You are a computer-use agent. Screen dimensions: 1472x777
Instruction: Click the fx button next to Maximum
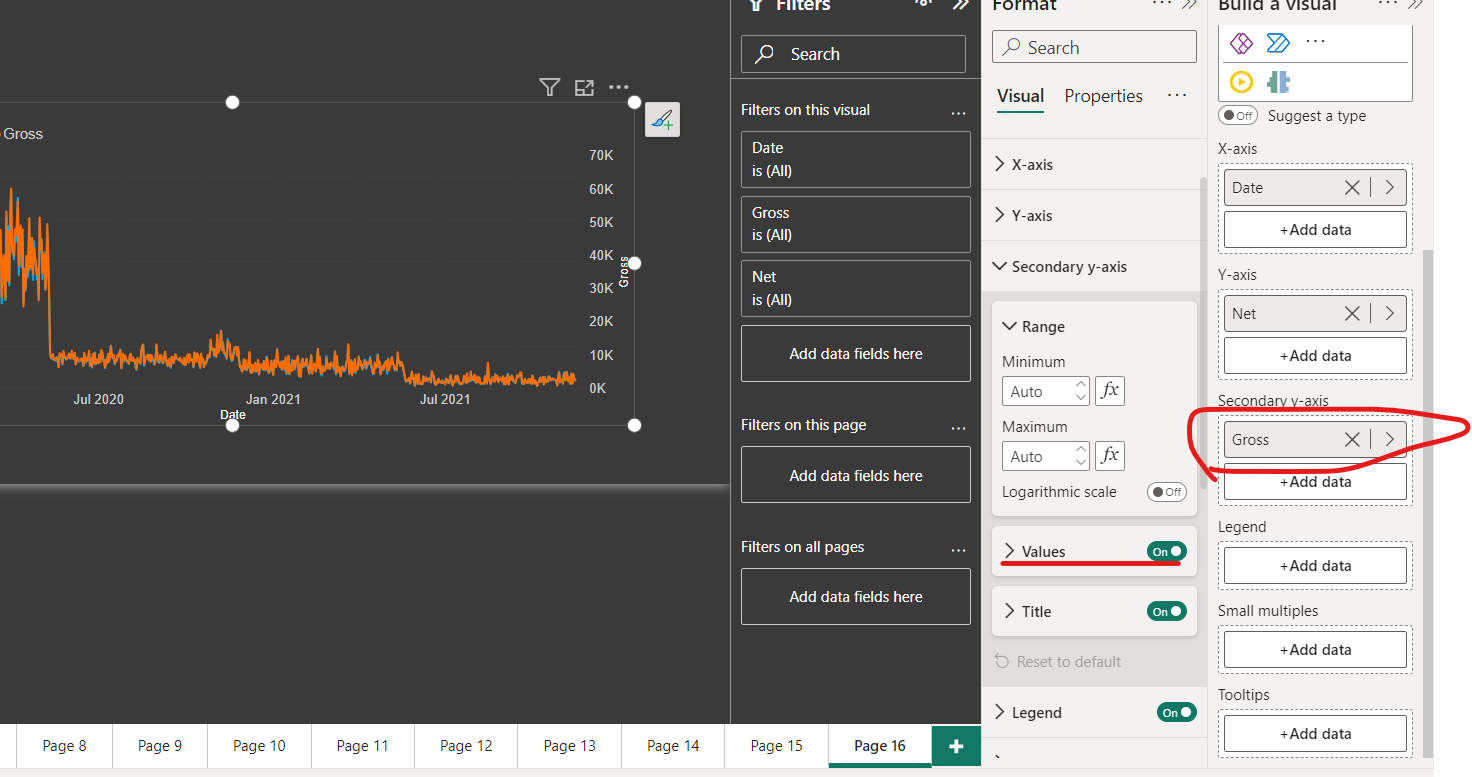(1110, 456)
